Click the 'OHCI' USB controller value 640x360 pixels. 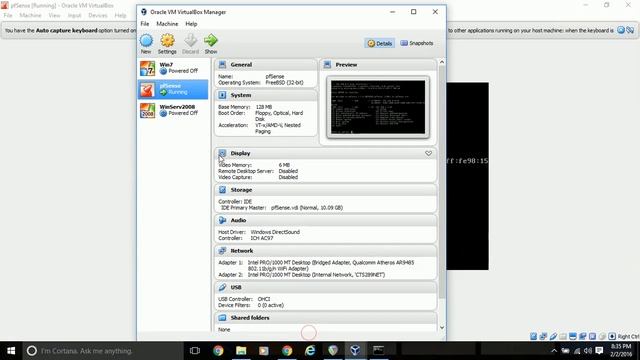click(264, 299)
